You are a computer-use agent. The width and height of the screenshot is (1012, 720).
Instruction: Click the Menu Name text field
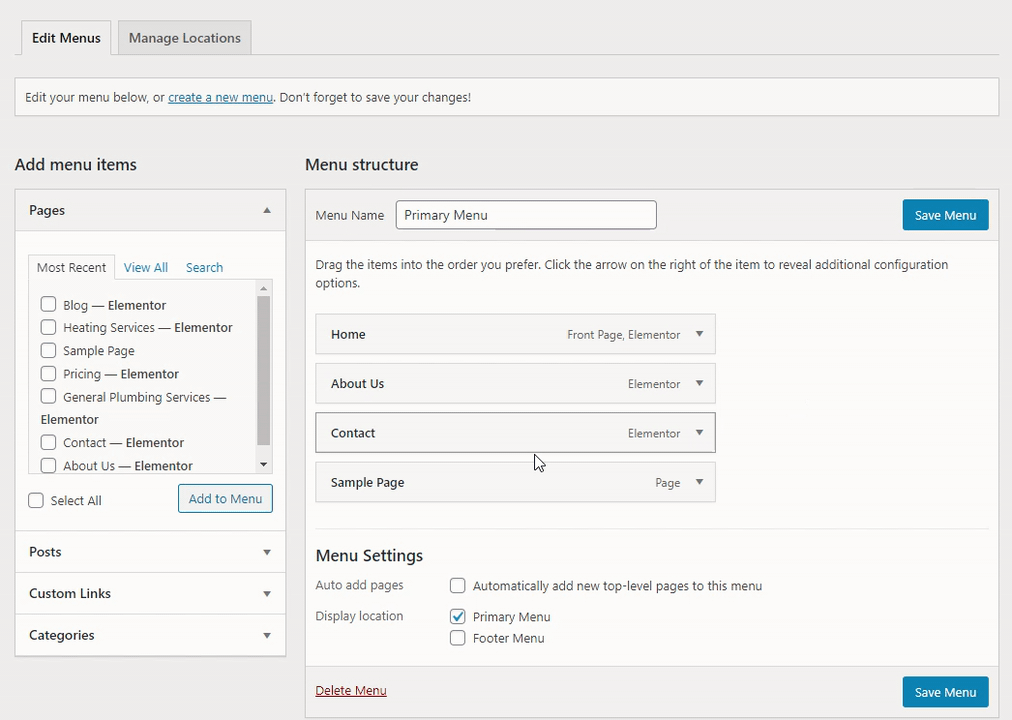(526, 215)
